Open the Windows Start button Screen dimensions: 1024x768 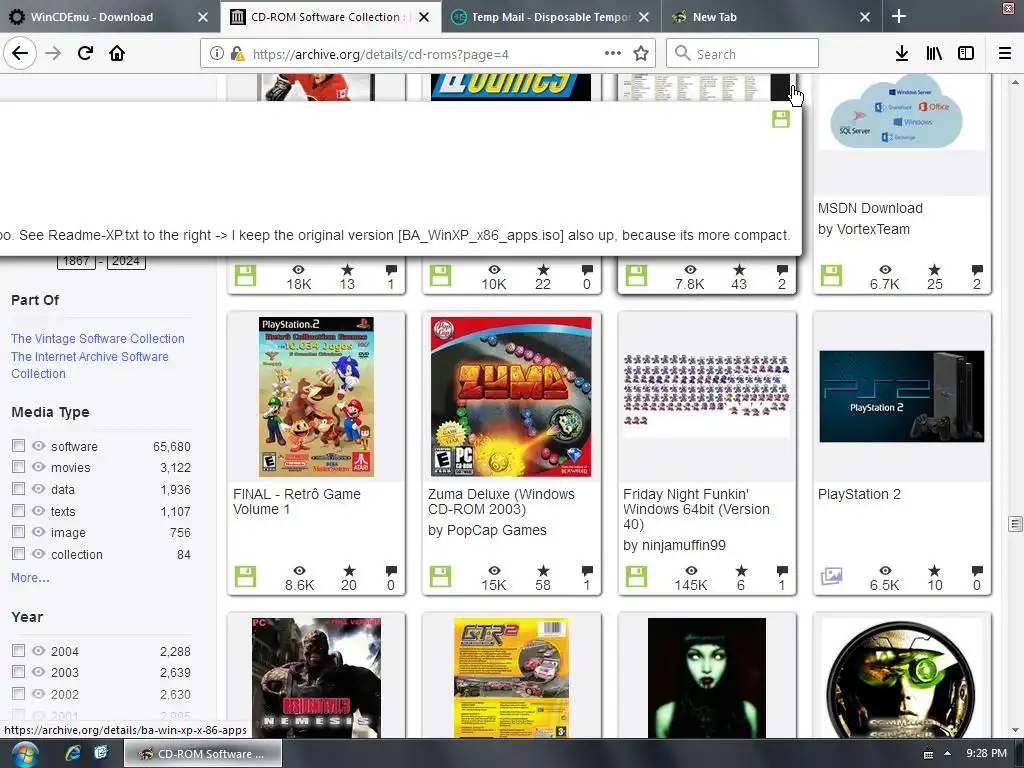click(24, 754)
